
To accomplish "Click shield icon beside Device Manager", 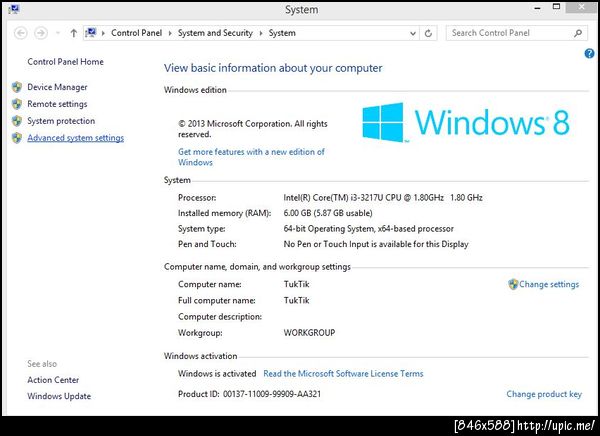I will click(17, 87).
